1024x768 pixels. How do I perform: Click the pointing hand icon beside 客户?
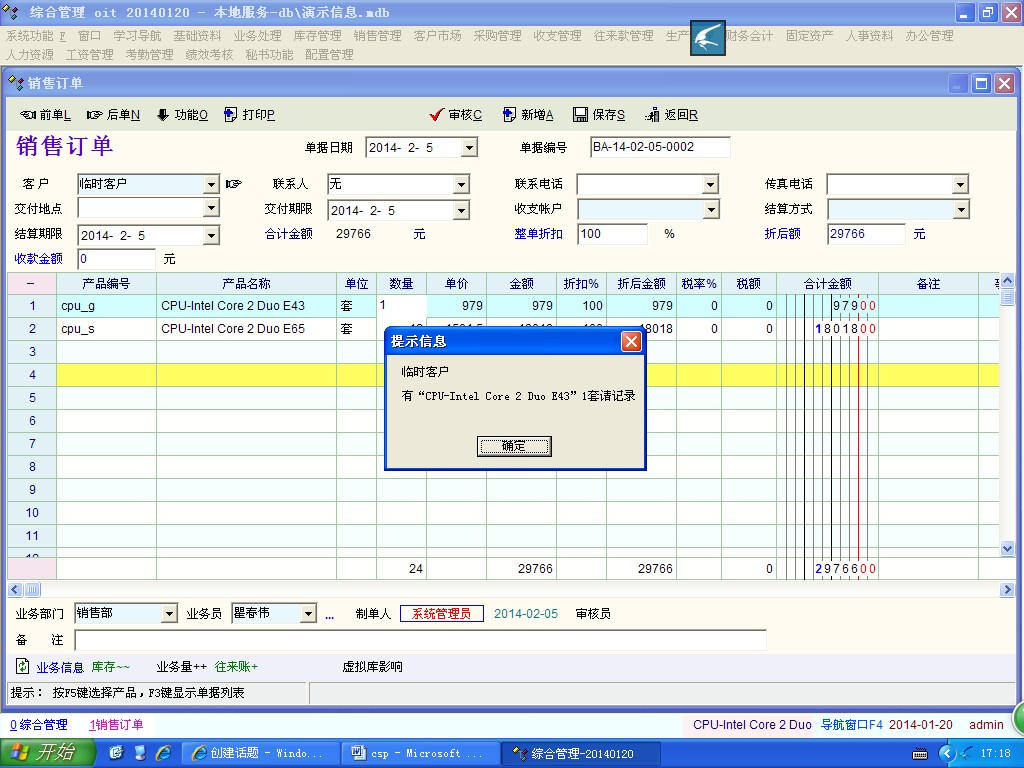click(x=233, y=184)
